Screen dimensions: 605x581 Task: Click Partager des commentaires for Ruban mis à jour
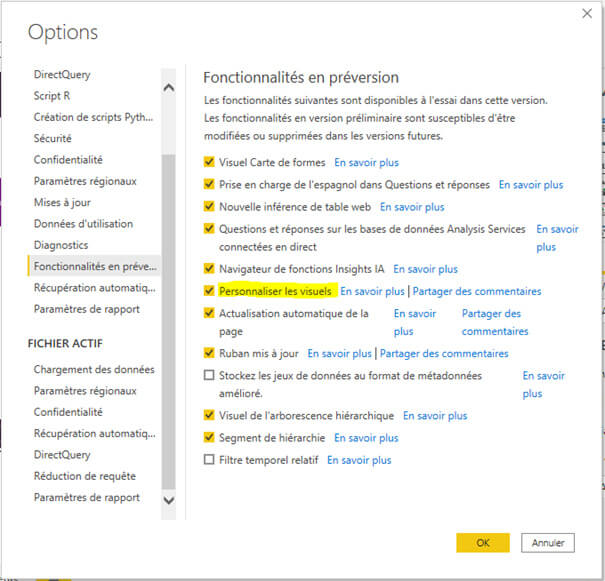[x=444, y=353]
